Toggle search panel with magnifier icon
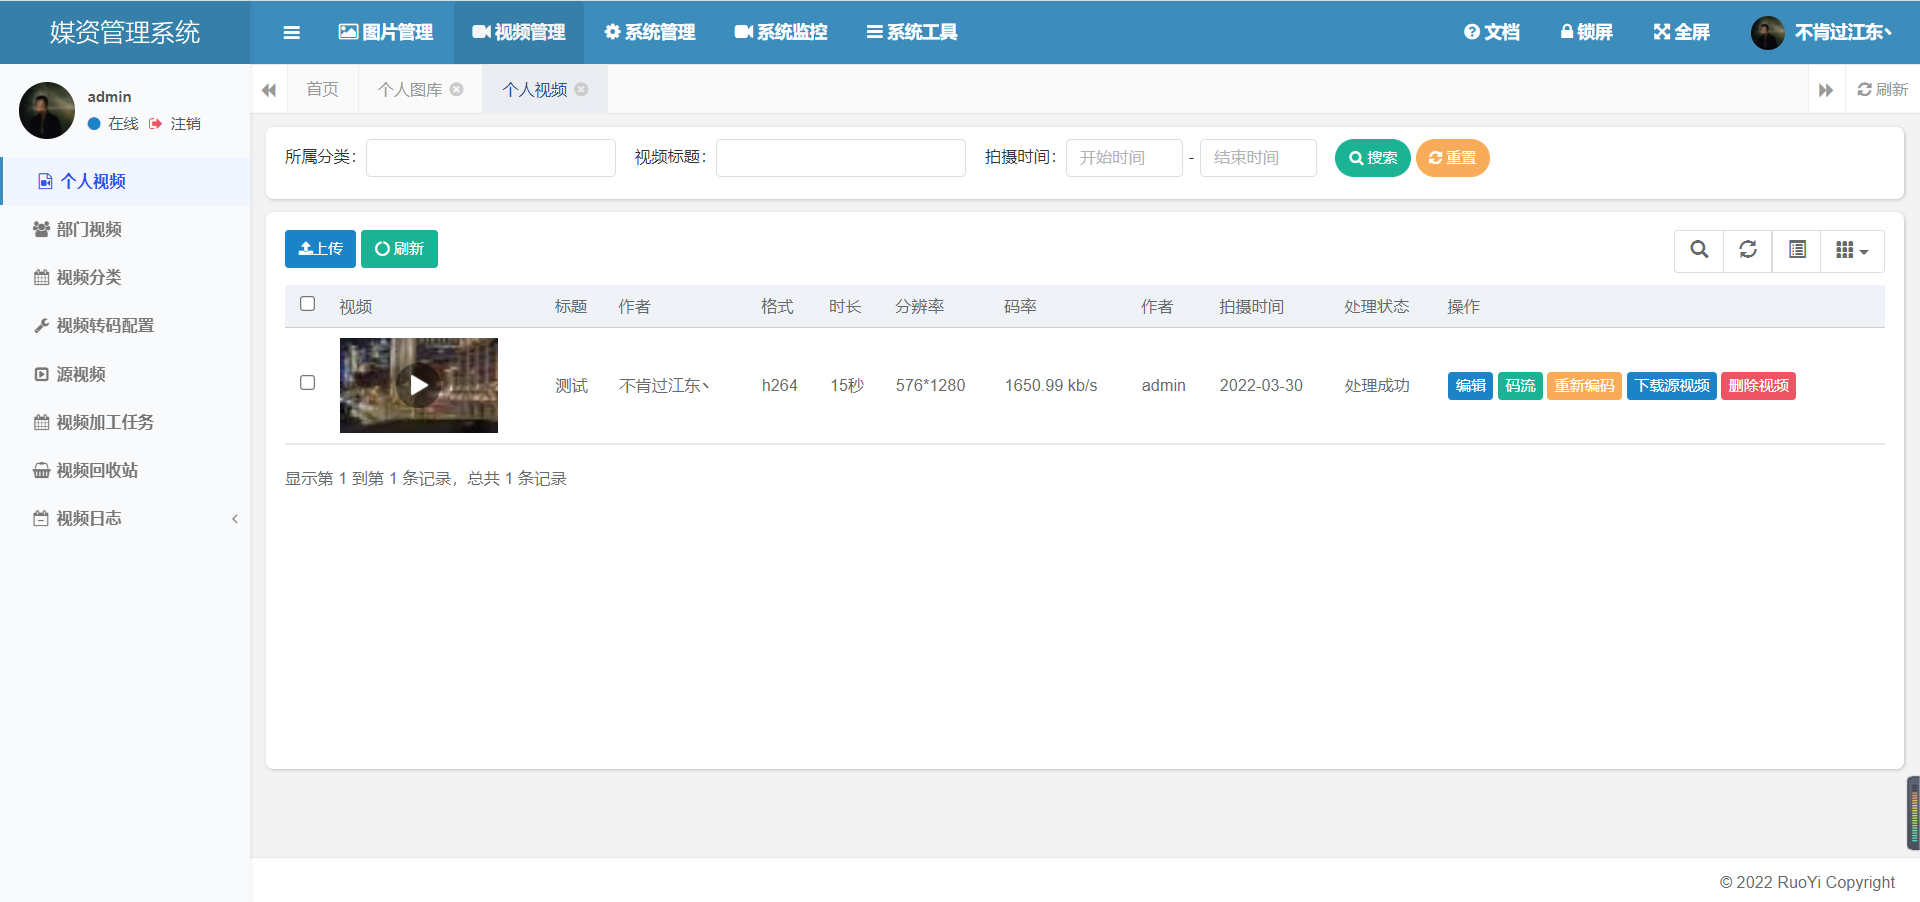The image size is (1920, 902). [x=1699, y=250]
